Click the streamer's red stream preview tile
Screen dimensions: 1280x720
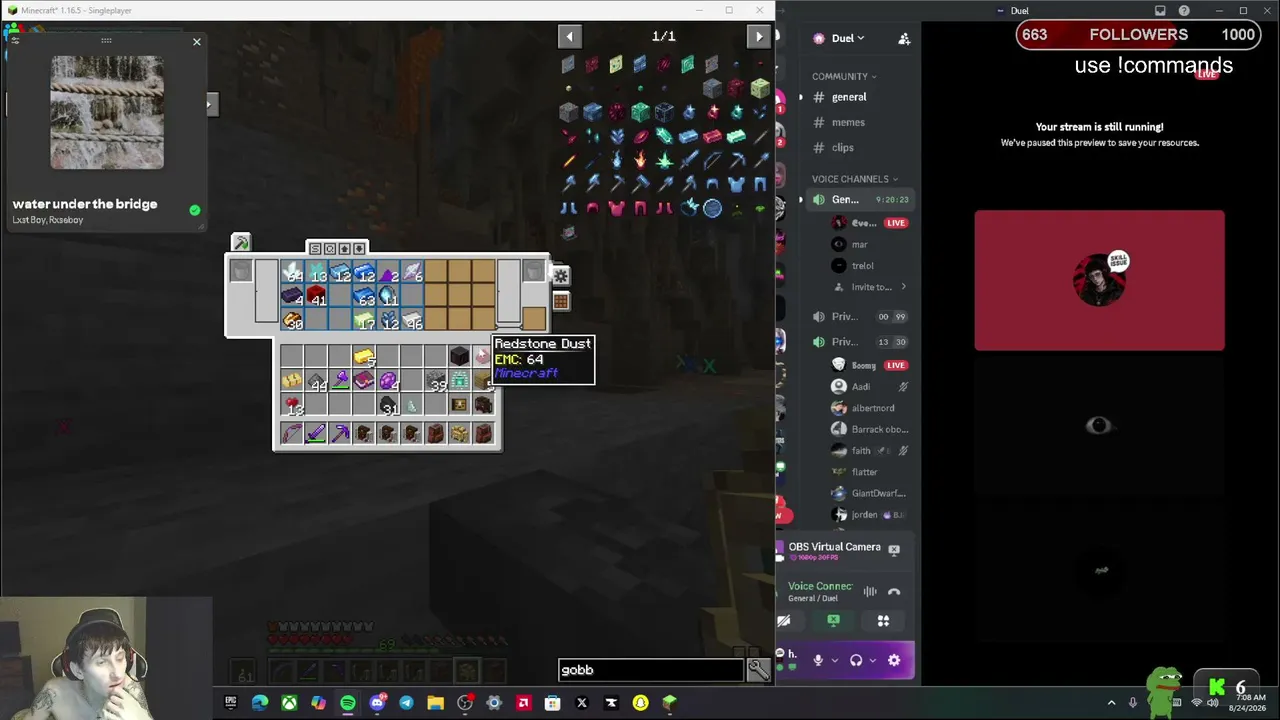tap(1099, 280)
